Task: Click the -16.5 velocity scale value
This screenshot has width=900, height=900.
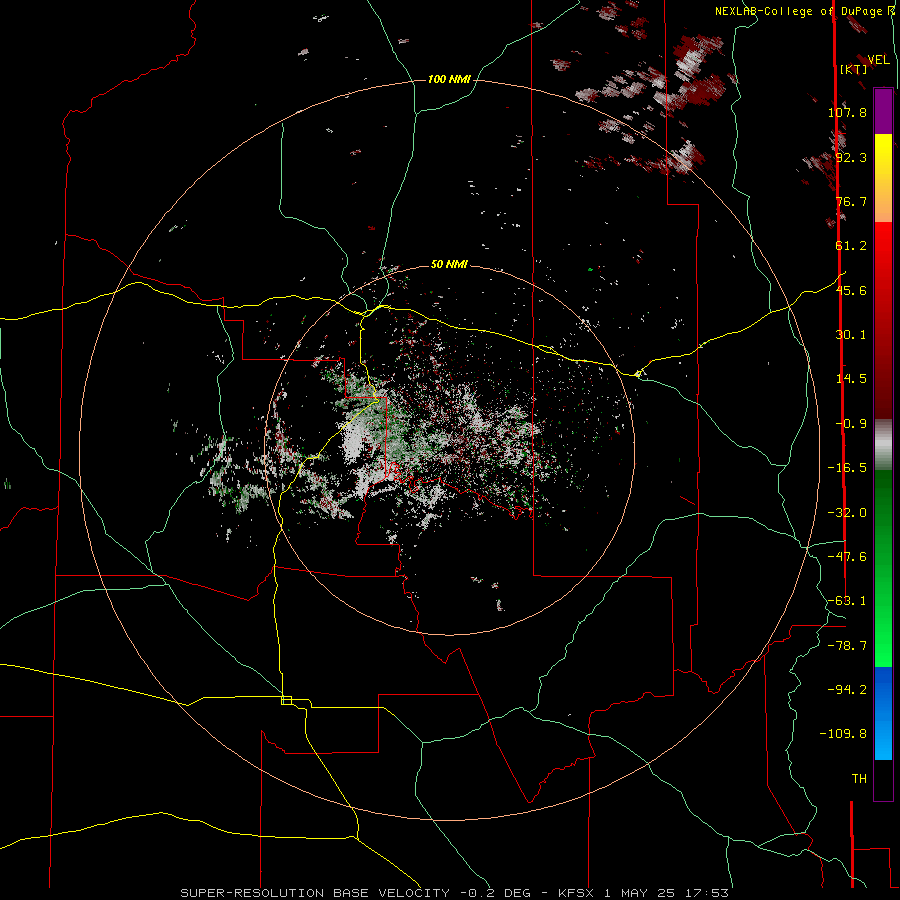Action: (847, 468)
